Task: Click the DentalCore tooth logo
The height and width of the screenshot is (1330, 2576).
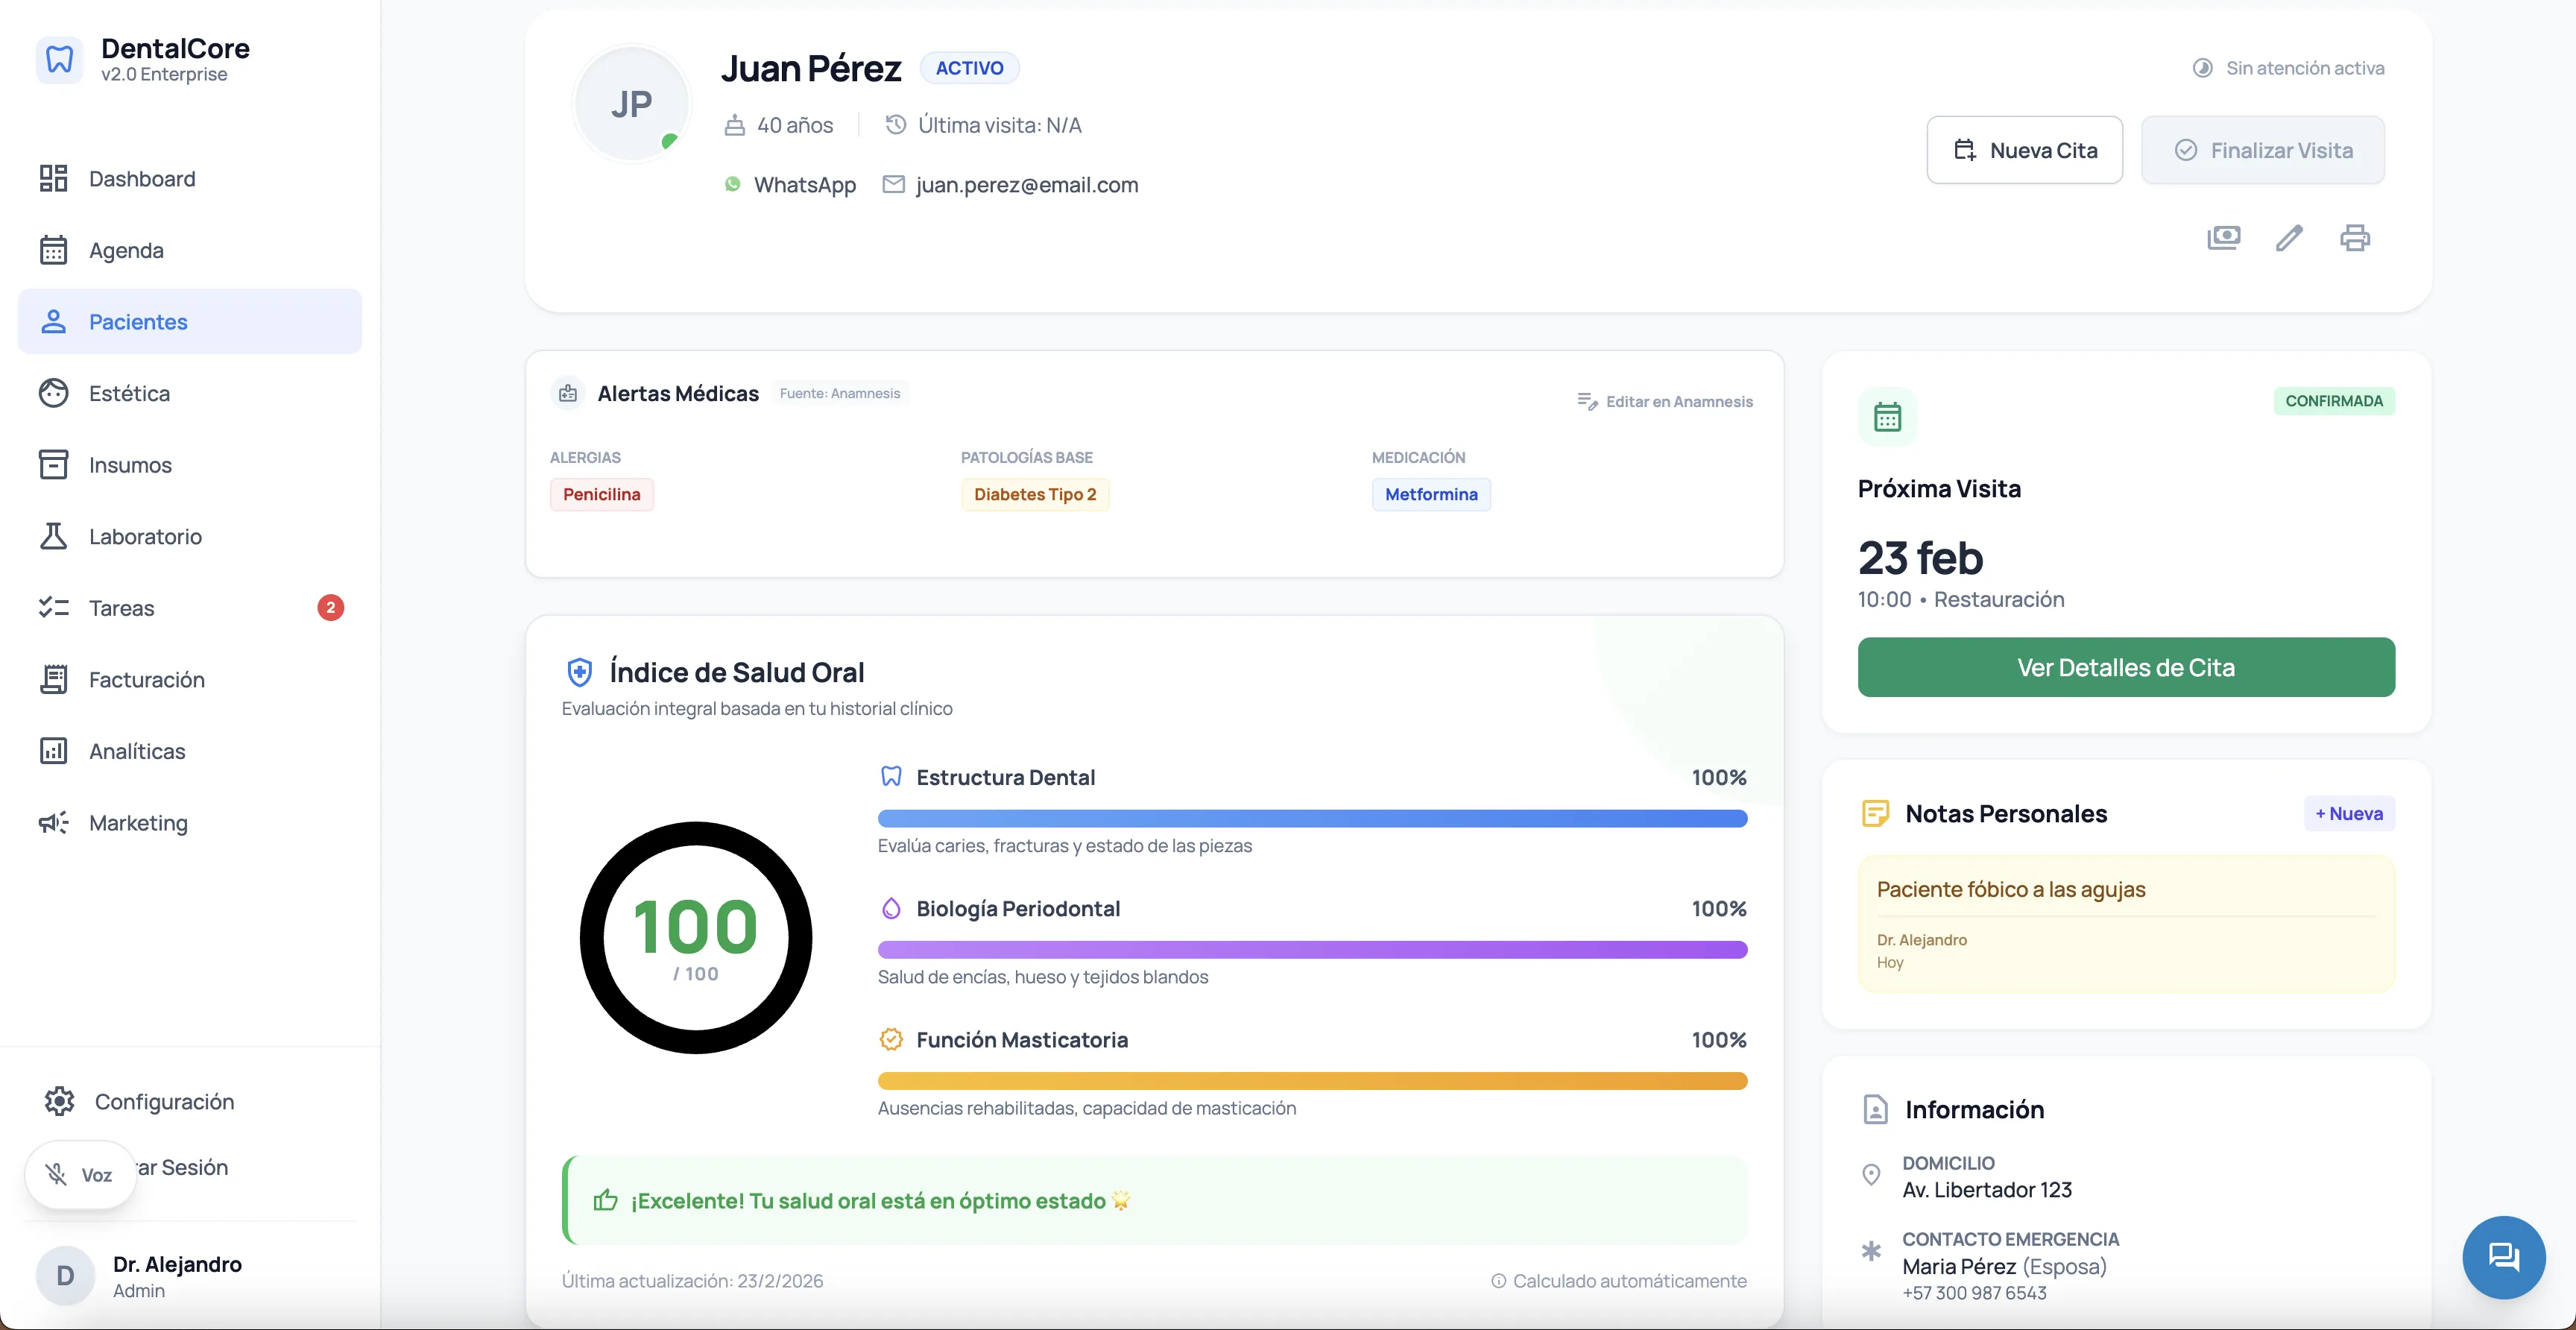Action: [60, 60]
